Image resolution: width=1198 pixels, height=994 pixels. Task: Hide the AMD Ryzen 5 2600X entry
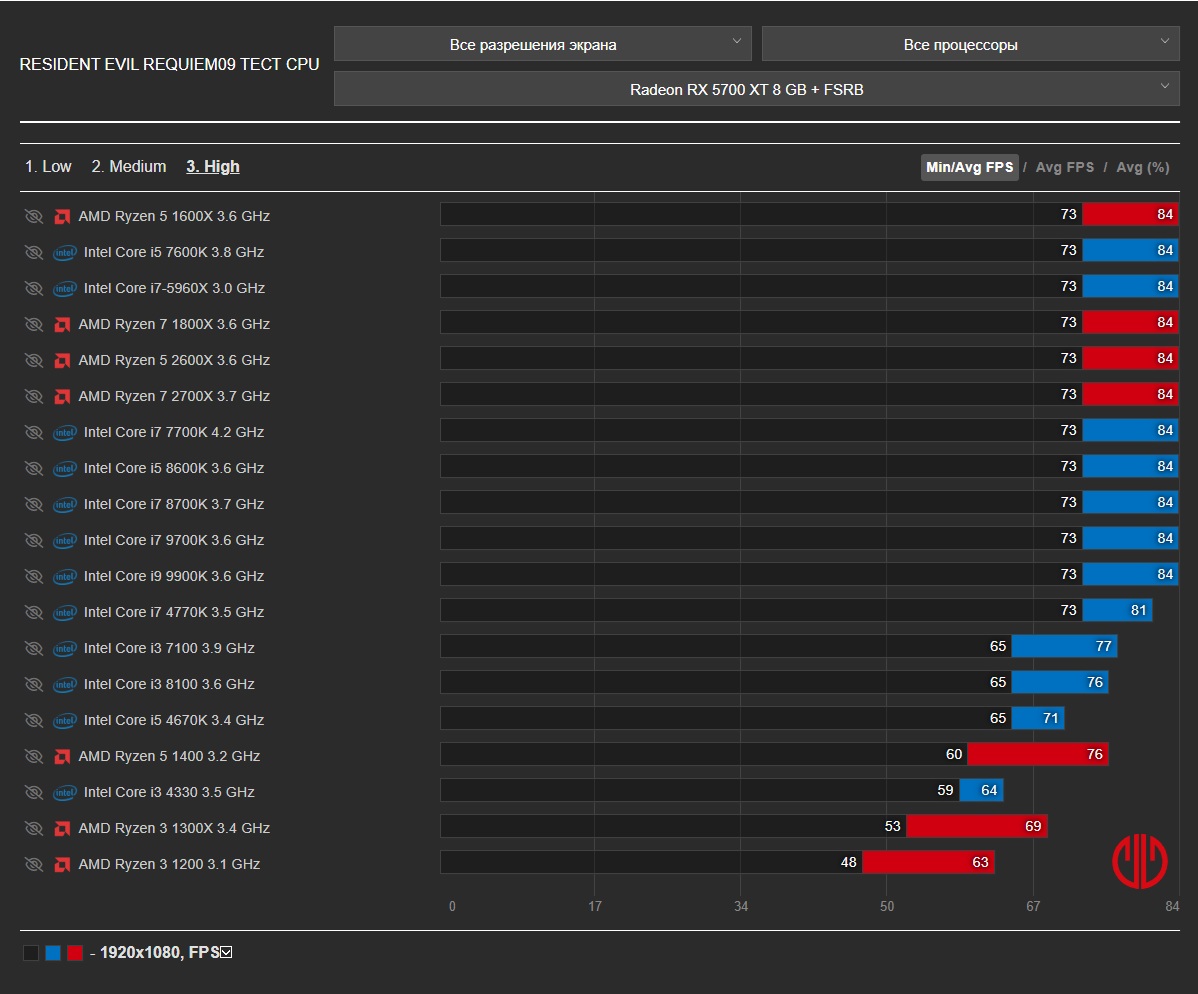(x=34, y=360)
